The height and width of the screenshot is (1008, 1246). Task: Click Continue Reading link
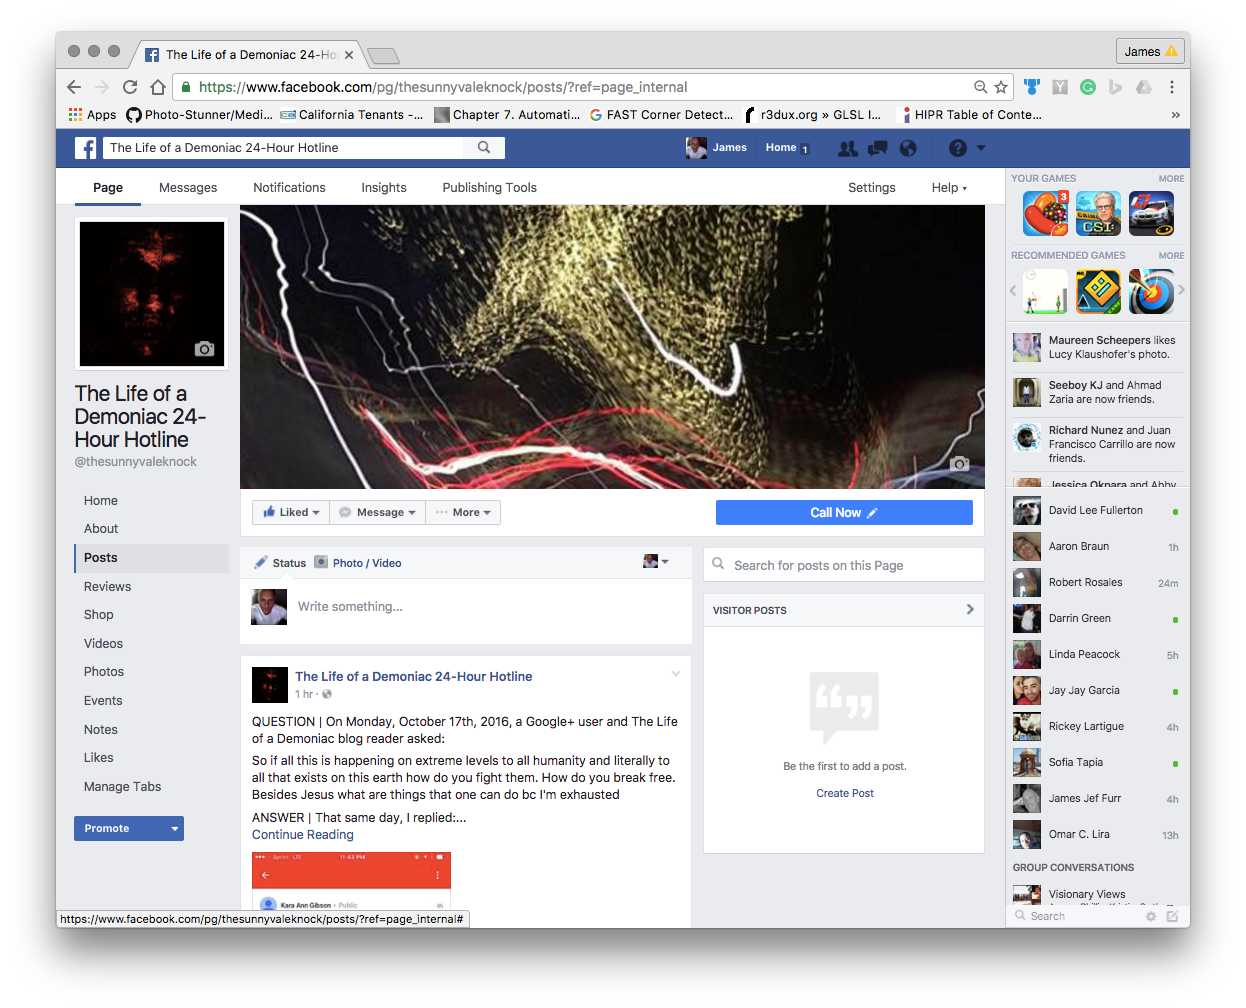(x=303, y=835)
